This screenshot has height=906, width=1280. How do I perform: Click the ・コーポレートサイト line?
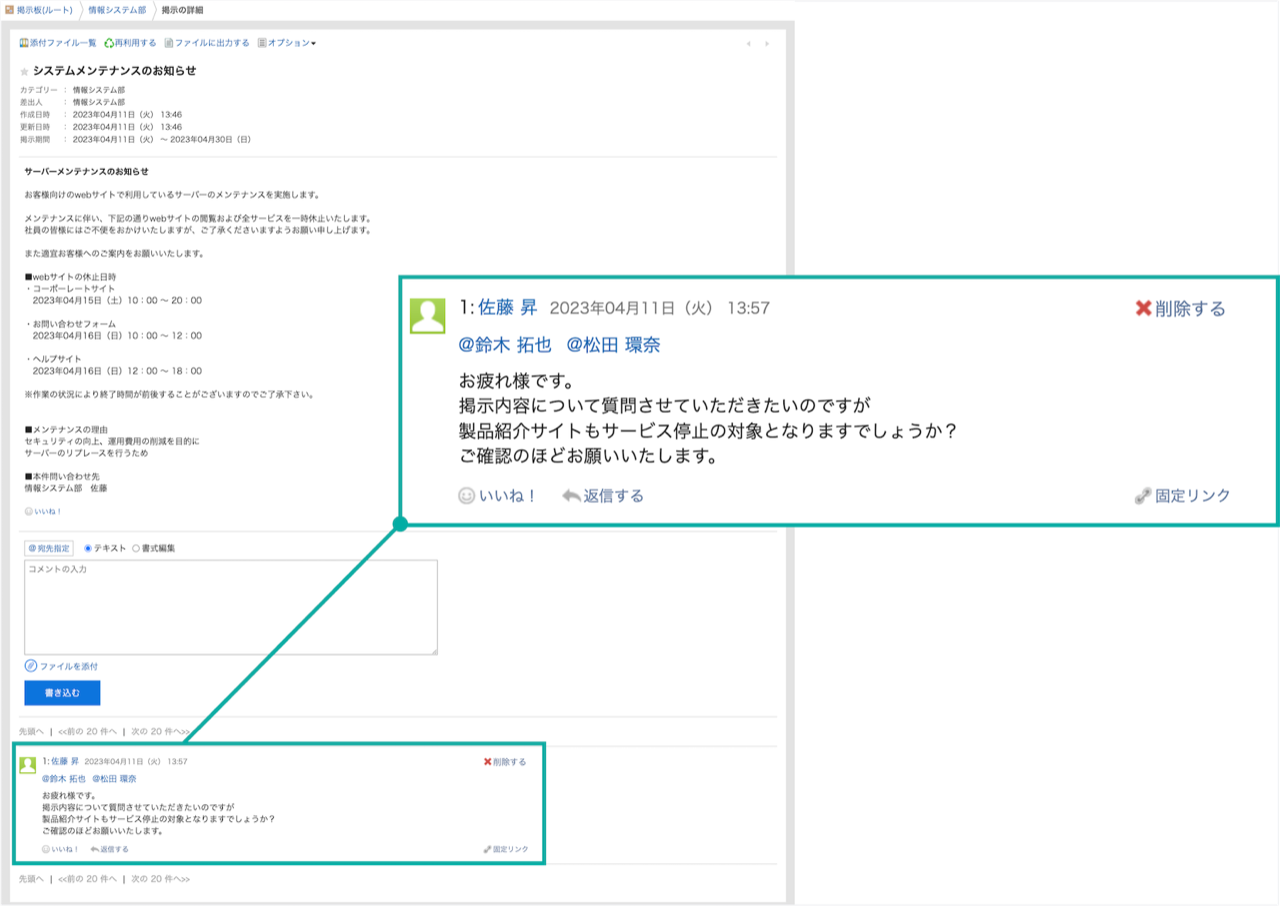[x=69, y=288]
